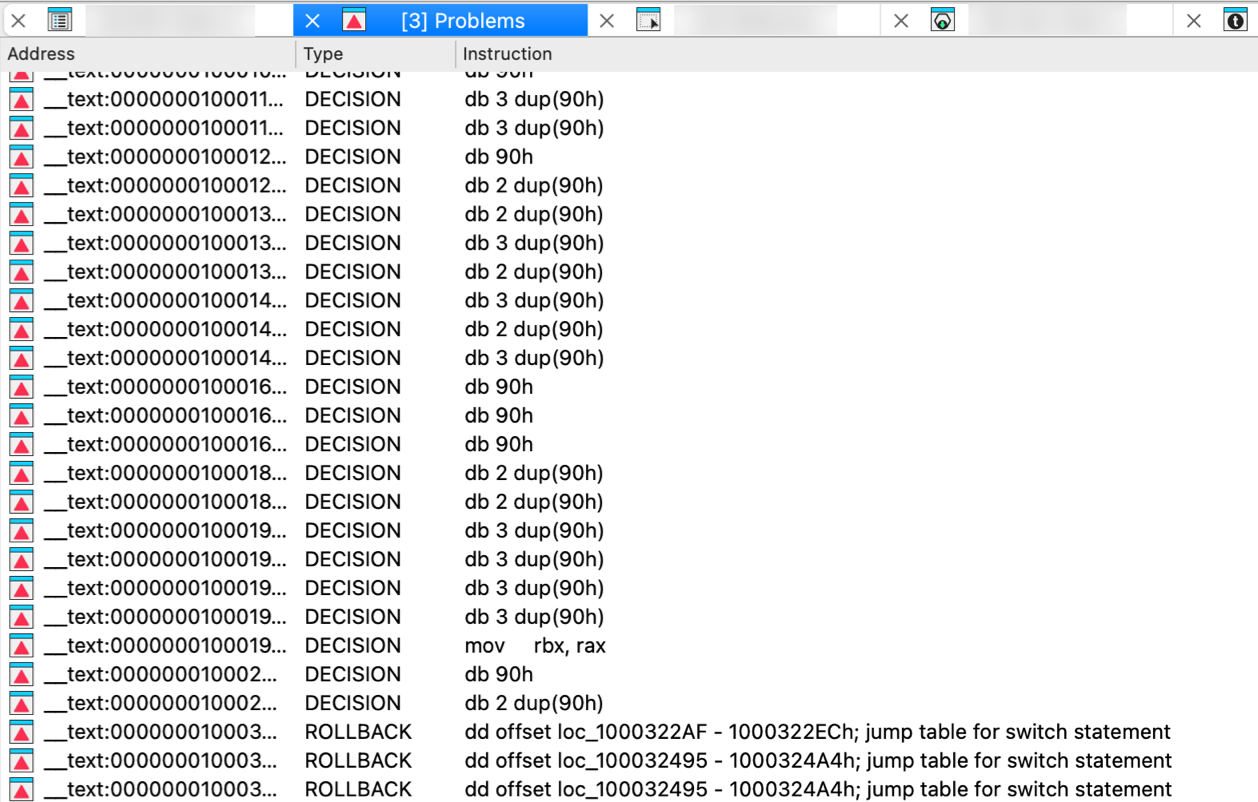1258x802 pixels.
Task: Click the red triangle Problems tab icon
Action: click(354, 21)
